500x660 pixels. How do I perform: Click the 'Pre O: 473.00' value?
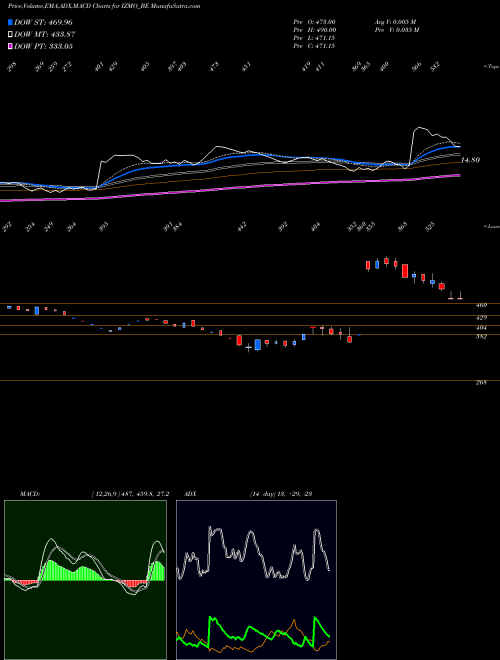(314, 22)
